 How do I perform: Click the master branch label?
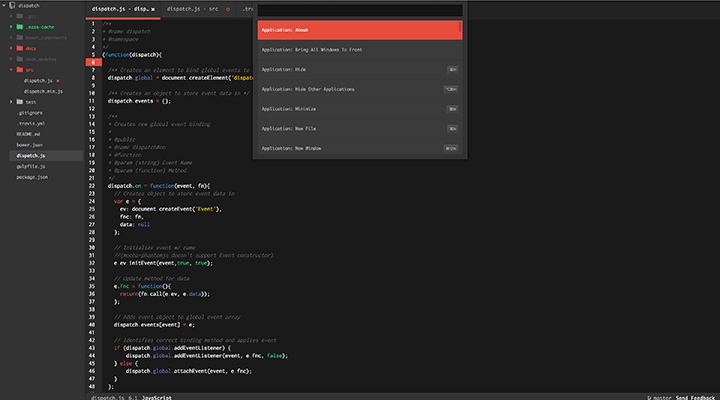point(662,398)
